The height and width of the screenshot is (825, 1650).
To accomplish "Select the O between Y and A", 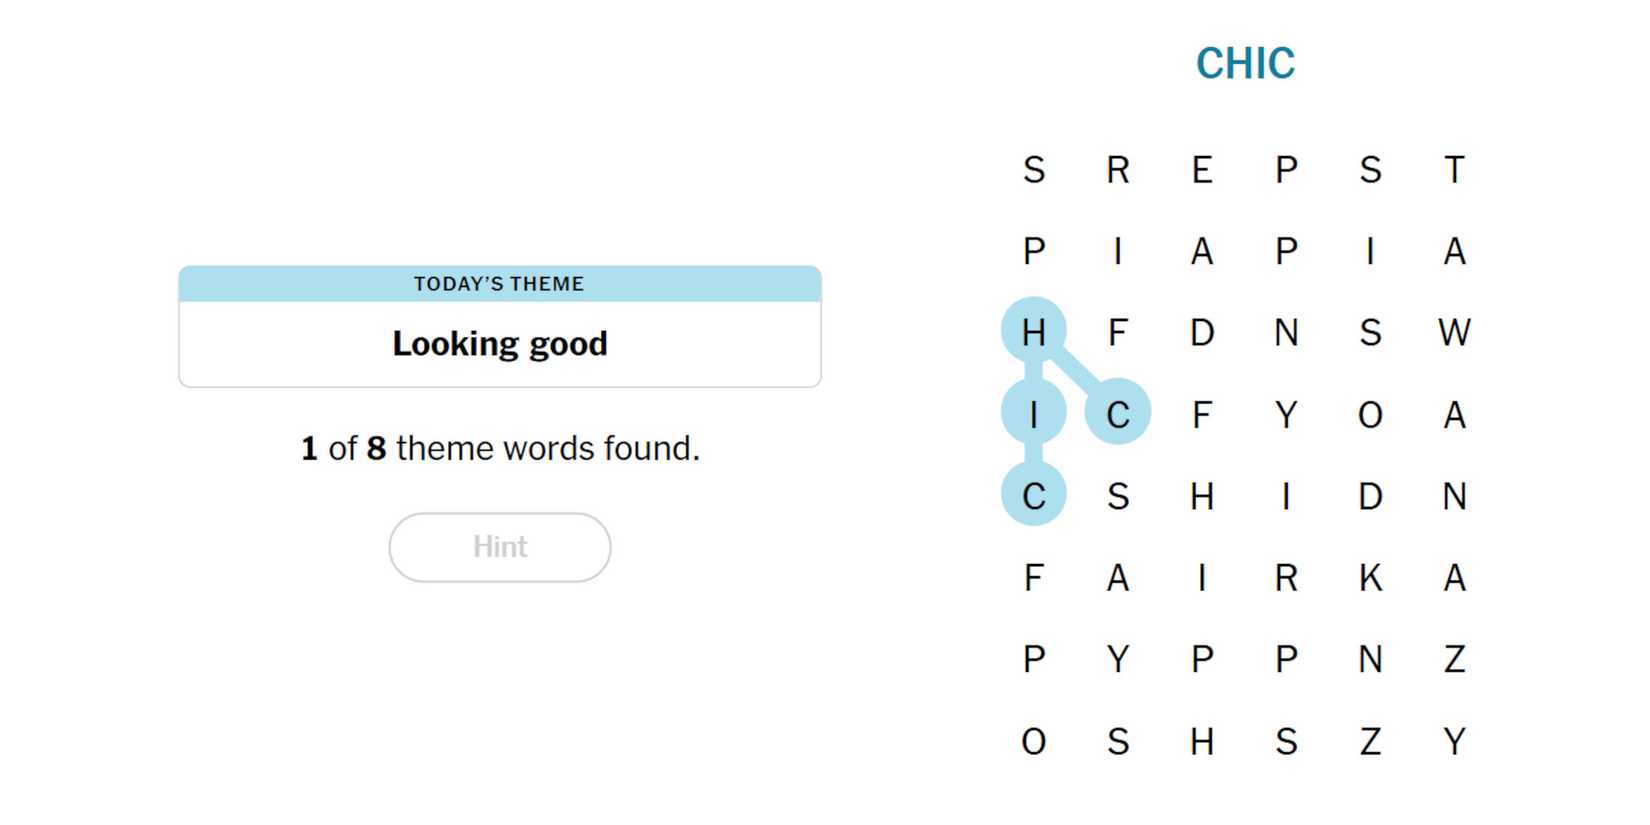I will 1370,414.
